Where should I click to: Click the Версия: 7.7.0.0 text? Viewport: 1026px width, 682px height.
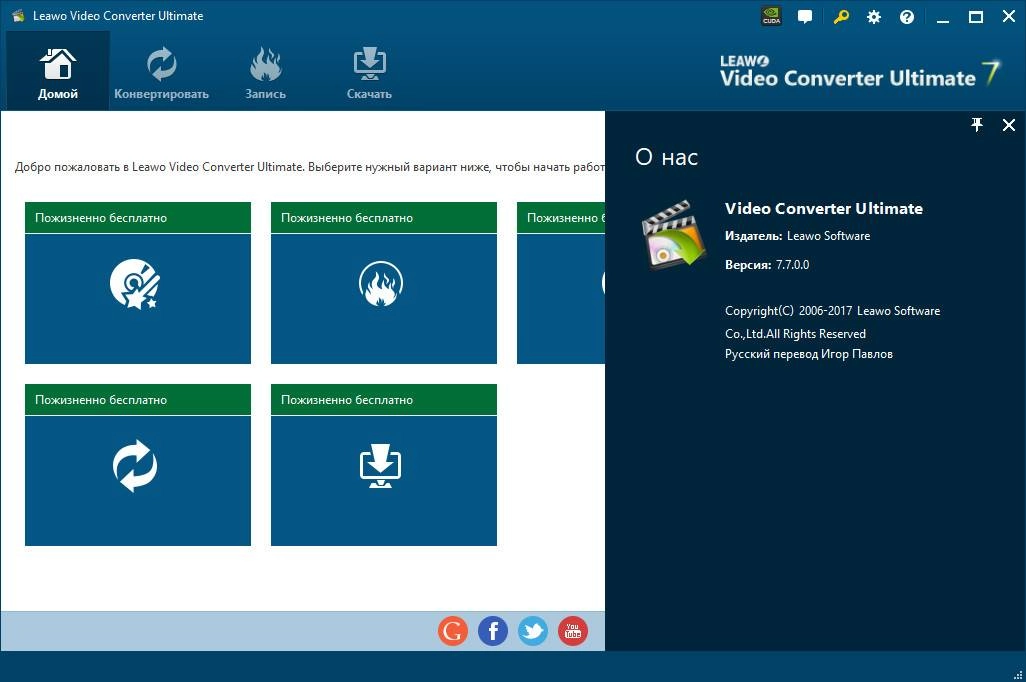(x=767, y=264)
